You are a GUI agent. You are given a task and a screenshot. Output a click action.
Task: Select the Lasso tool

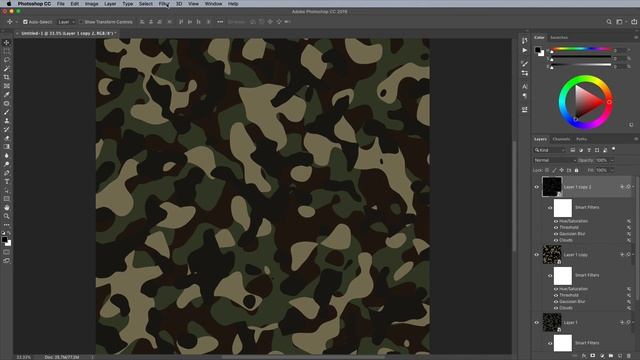tap(7, 60)
